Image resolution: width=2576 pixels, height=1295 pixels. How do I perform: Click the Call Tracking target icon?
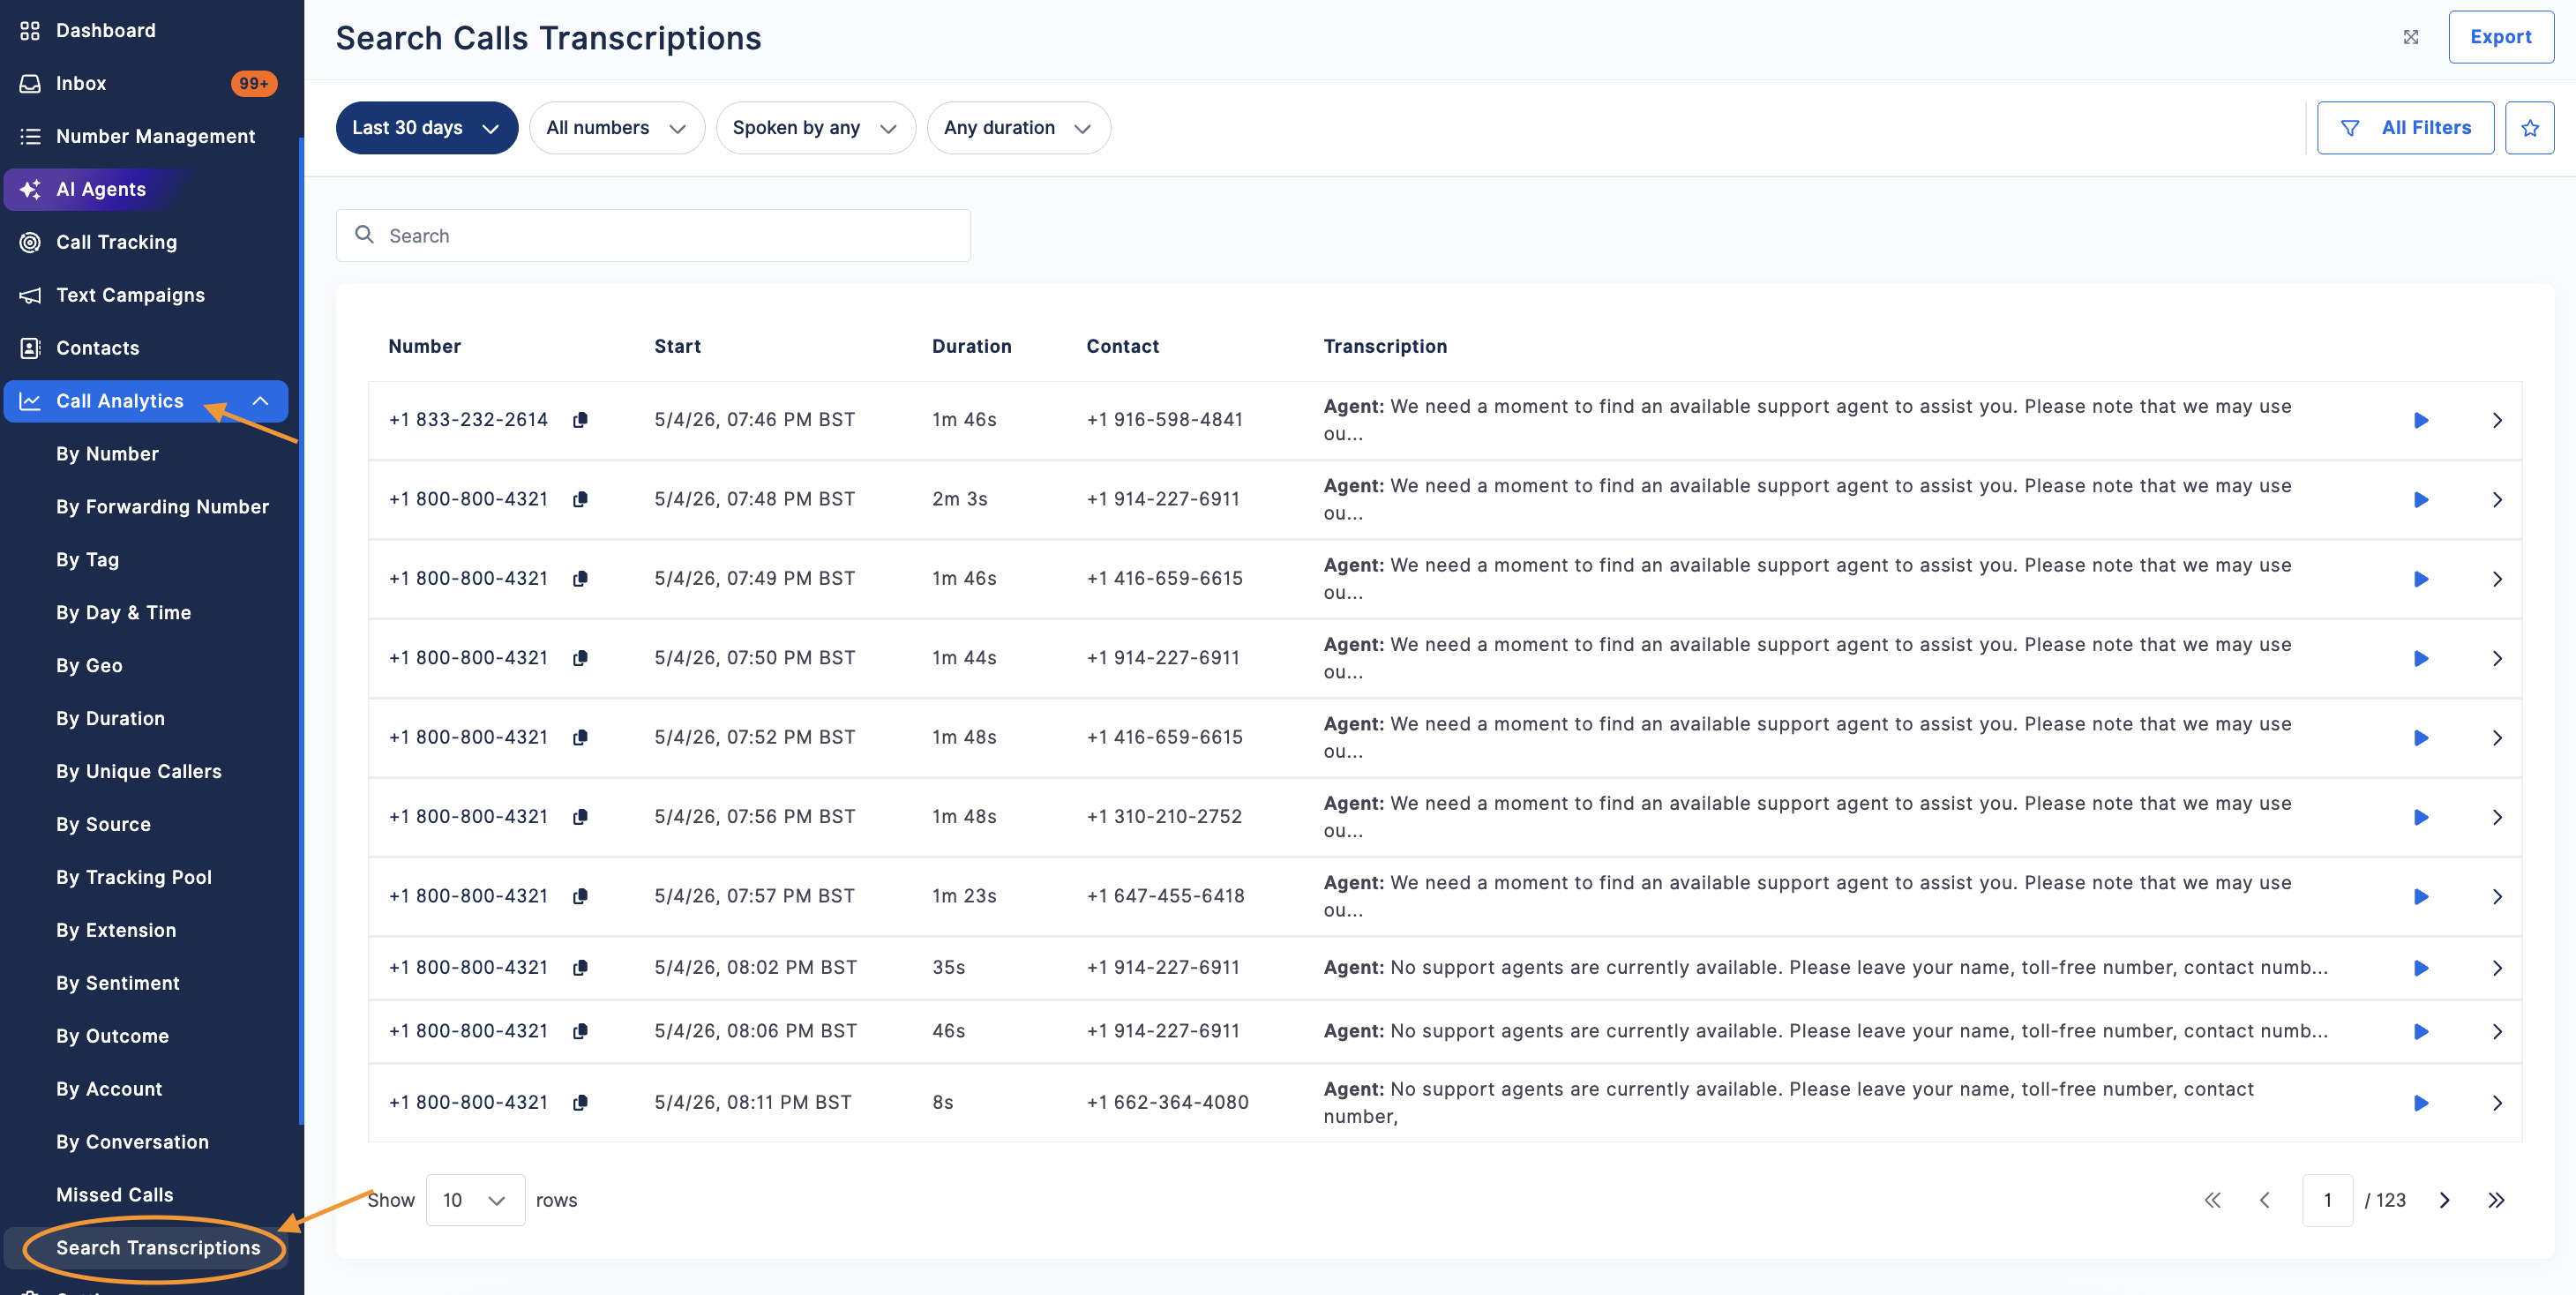tap(30, 242)
